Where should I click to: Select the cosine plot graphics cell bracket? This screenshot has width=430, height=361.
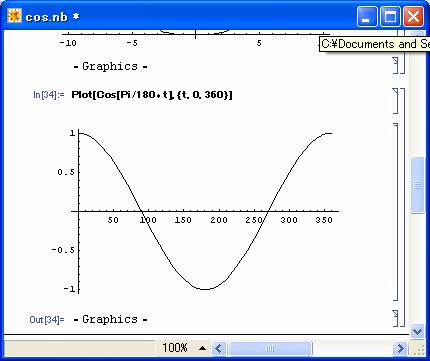(x=396, y=212)
